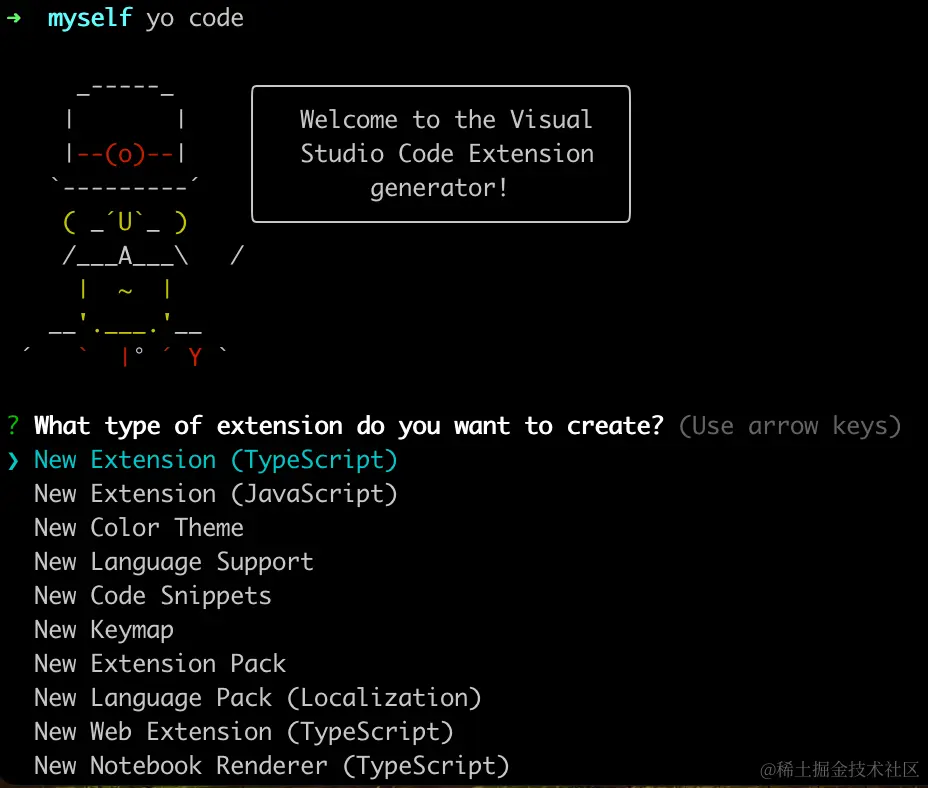928x788 pixels.
Task: Select New Extension Pack entry
Action: click(x=160, y=664)
